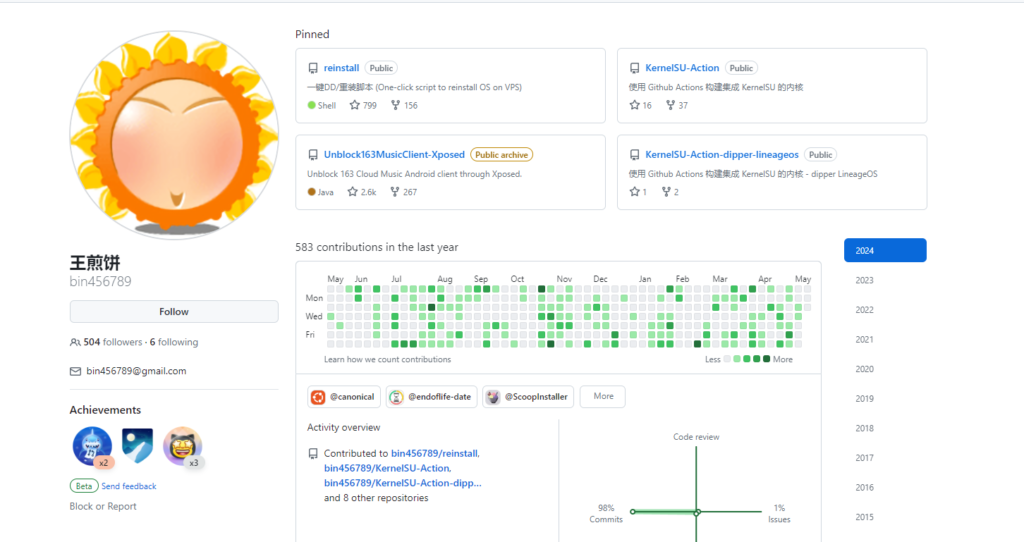Click the @canonical organization icon

point(318,397)
